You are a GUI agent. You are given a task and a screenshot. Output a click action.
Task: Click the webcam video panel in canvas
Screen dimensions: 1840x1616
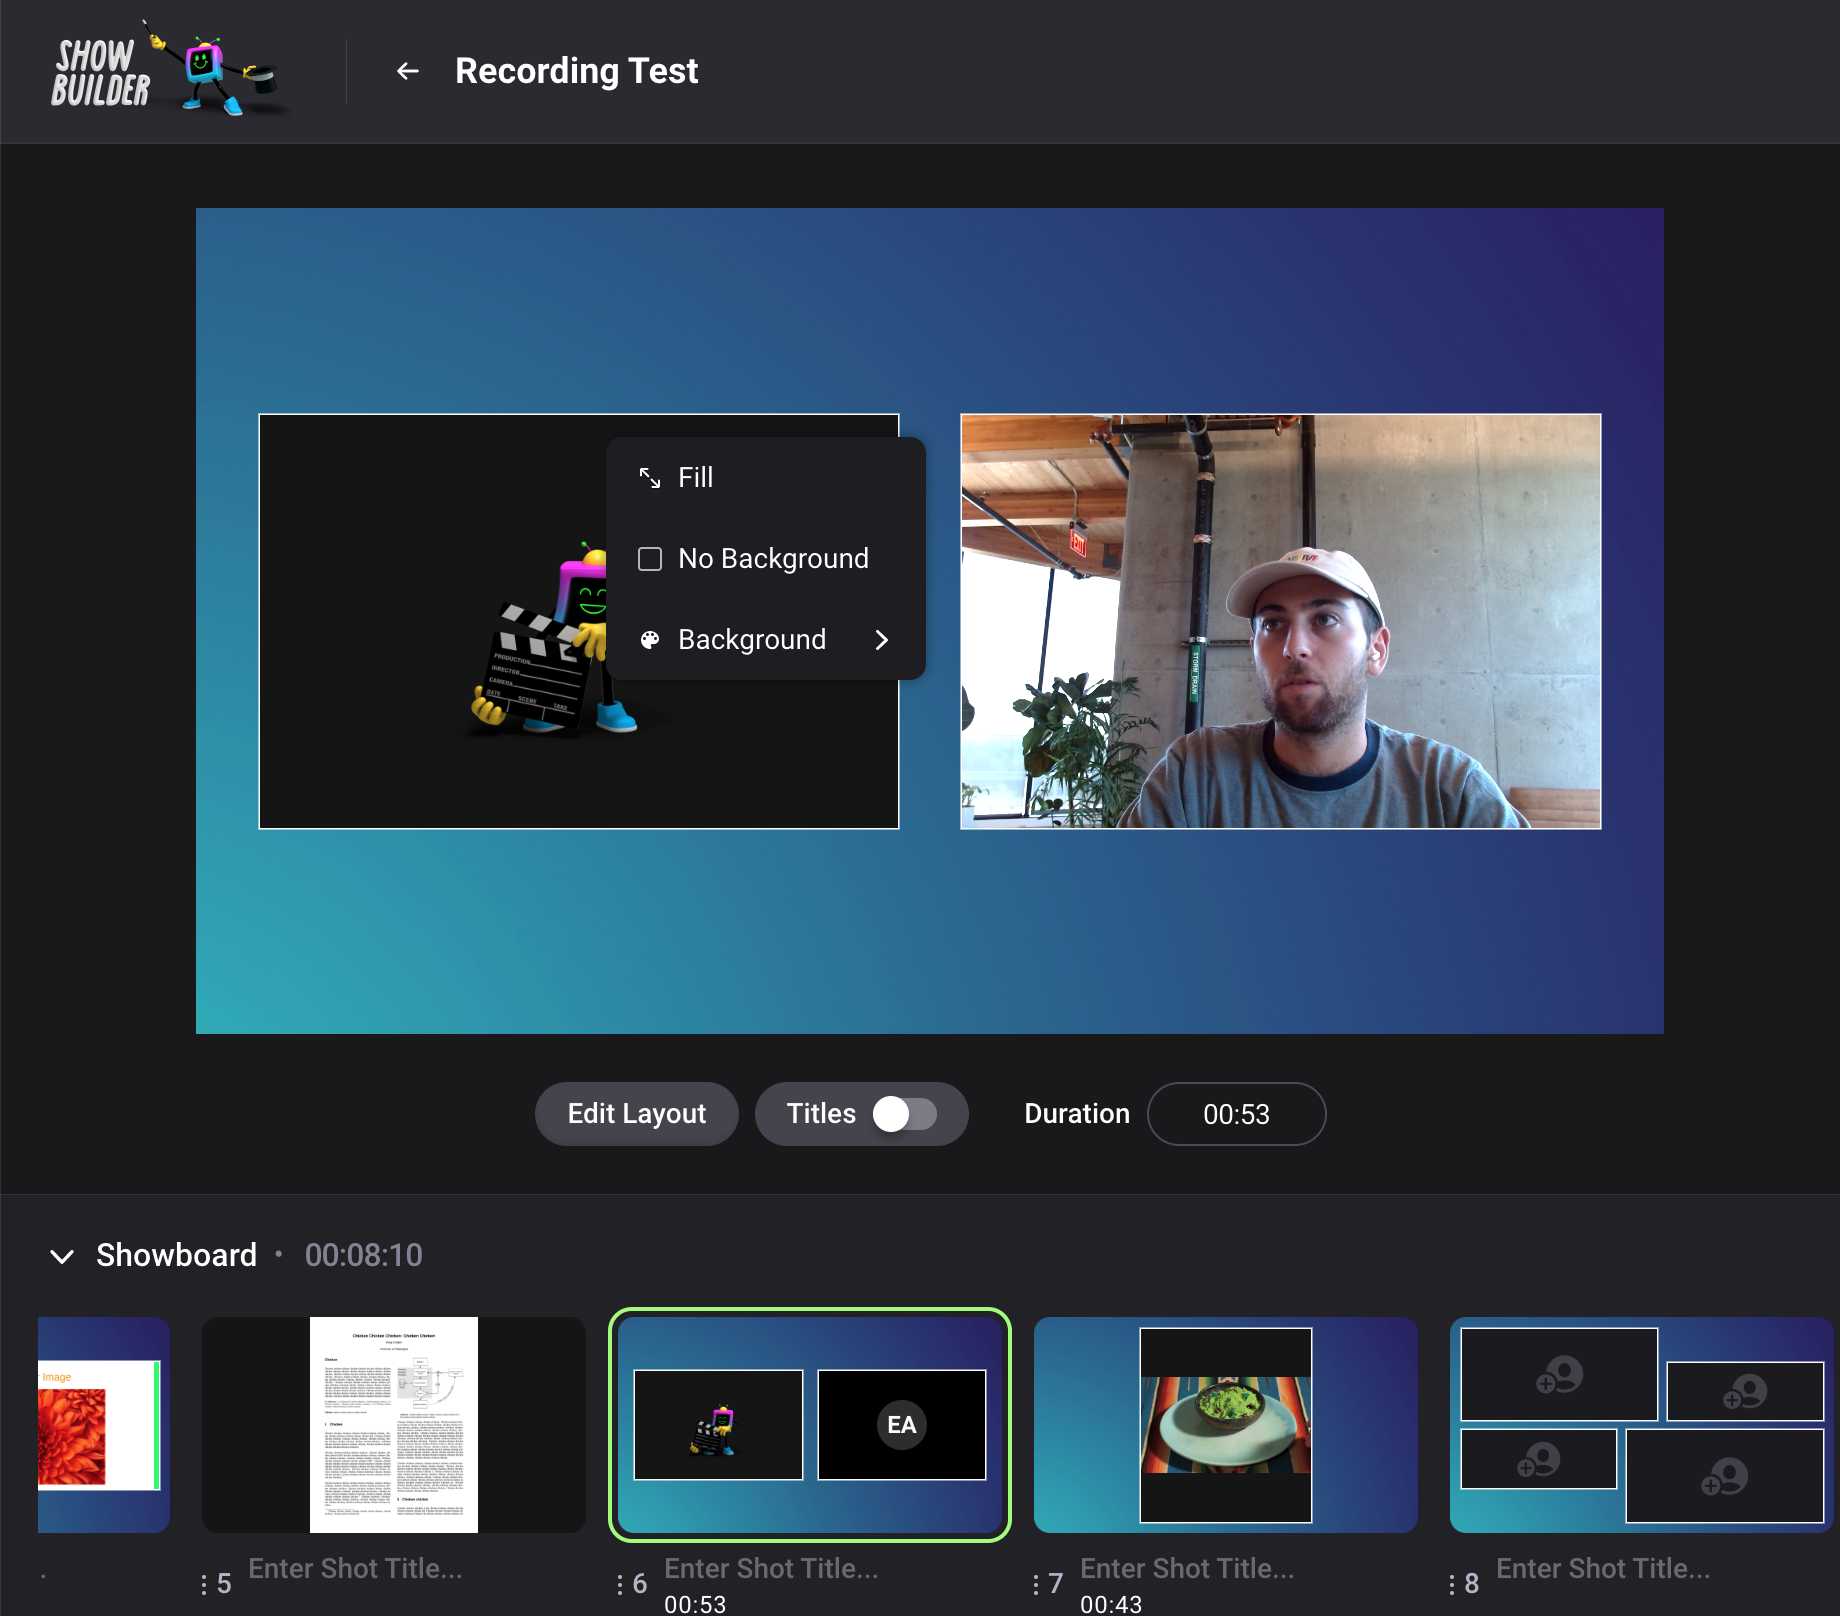(1281, 621)
